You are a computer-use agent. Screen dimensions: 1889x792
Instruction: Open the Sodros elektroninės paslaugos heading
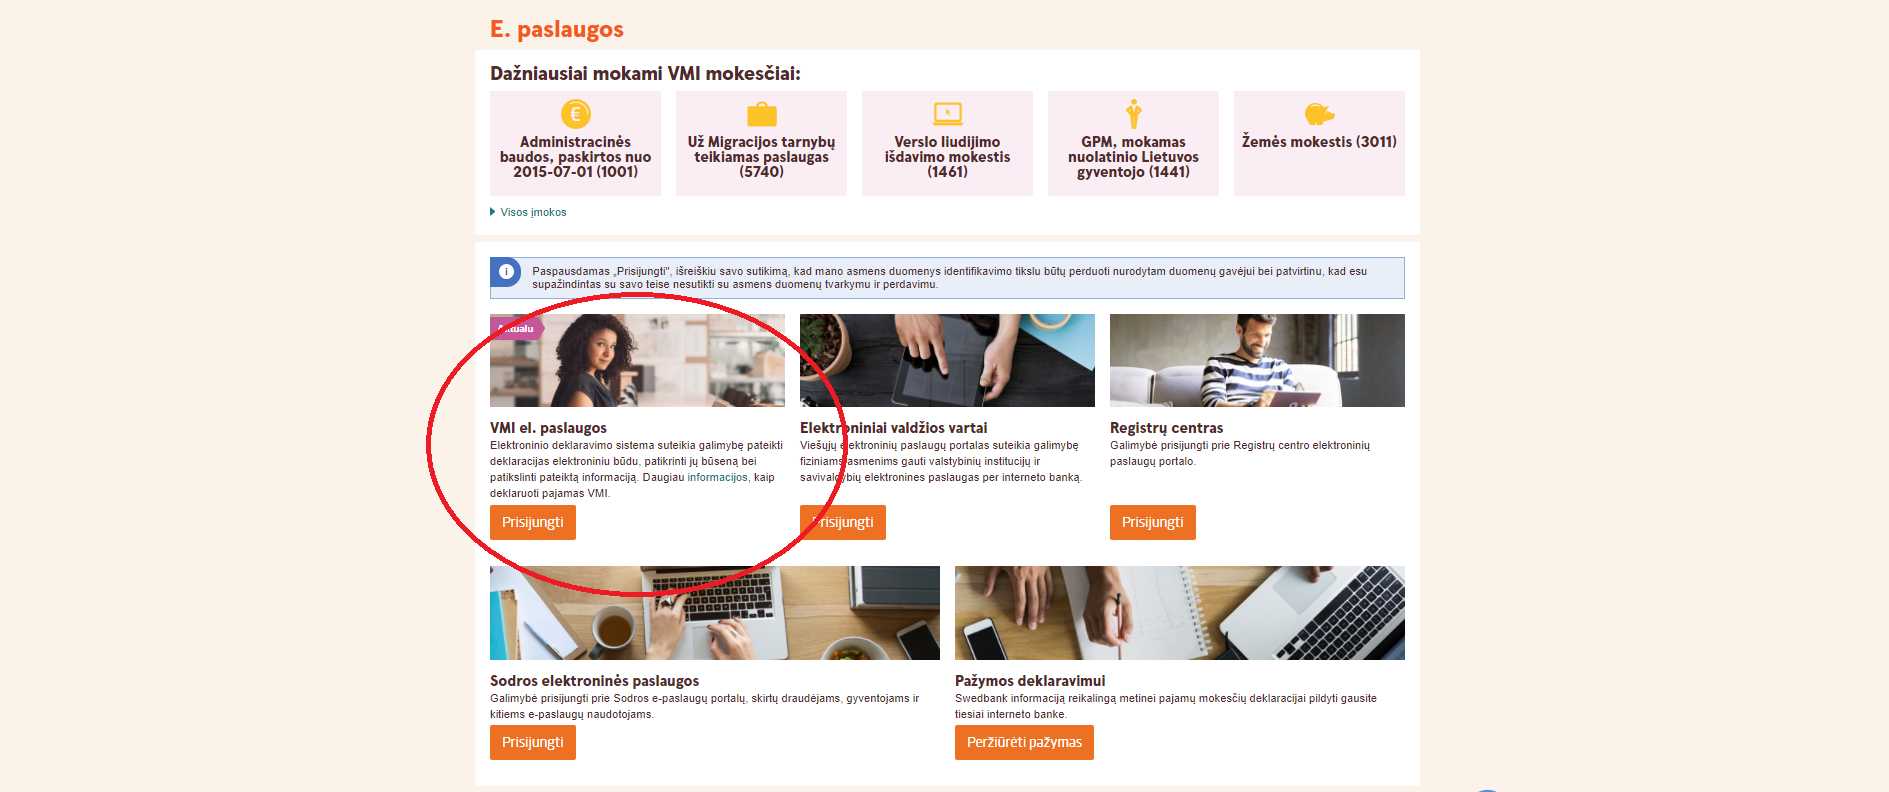tap(594, 681)
